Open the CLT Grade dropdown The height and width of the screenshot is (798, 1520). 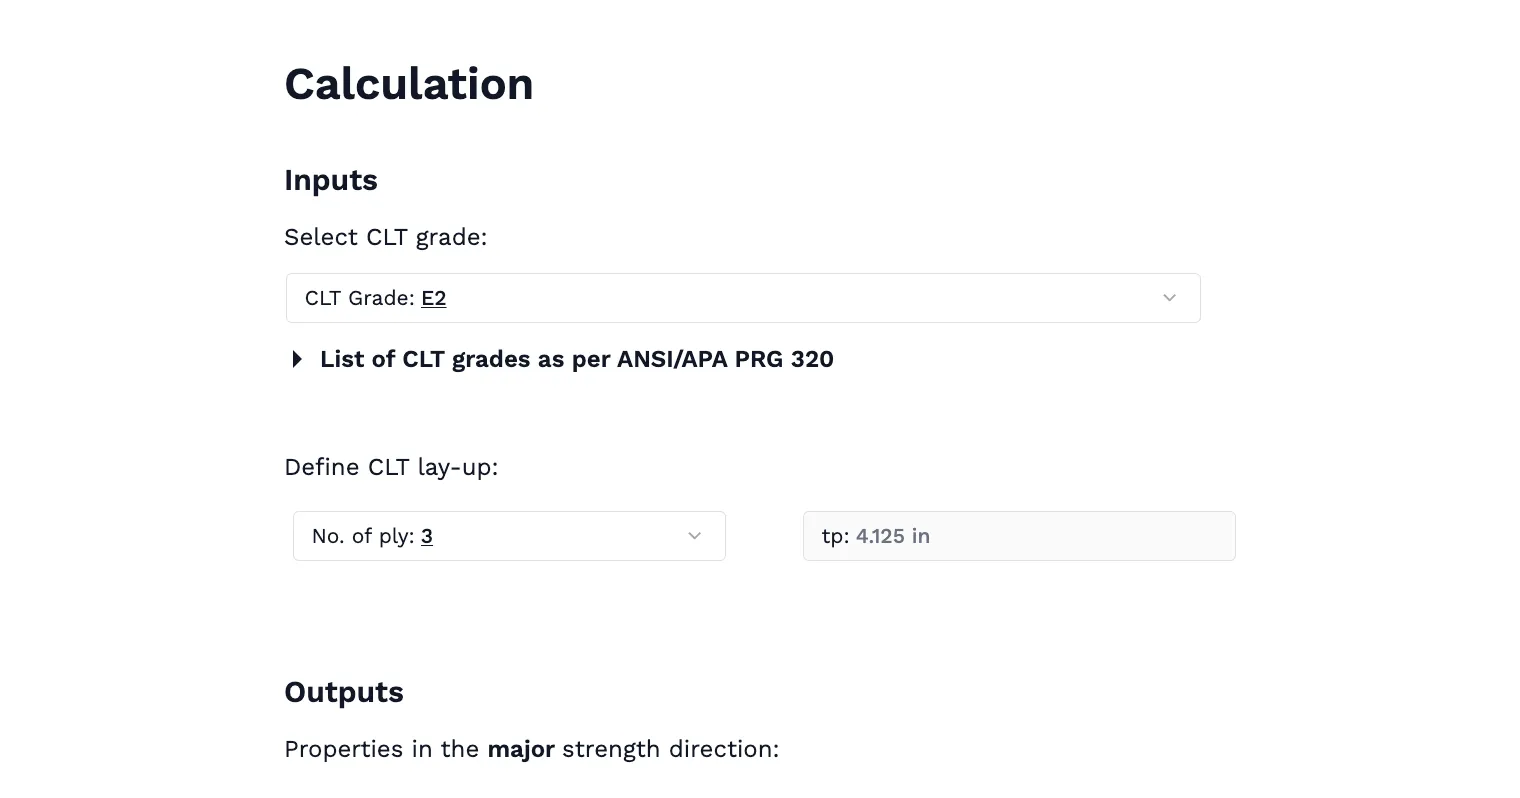743,298
